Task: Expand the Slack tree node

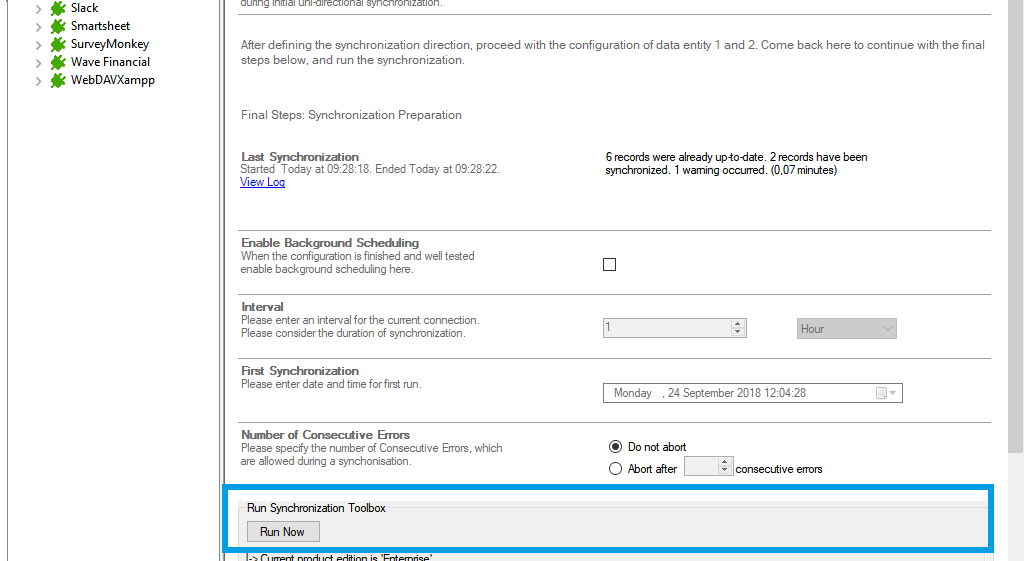Action: pos(38,9)
